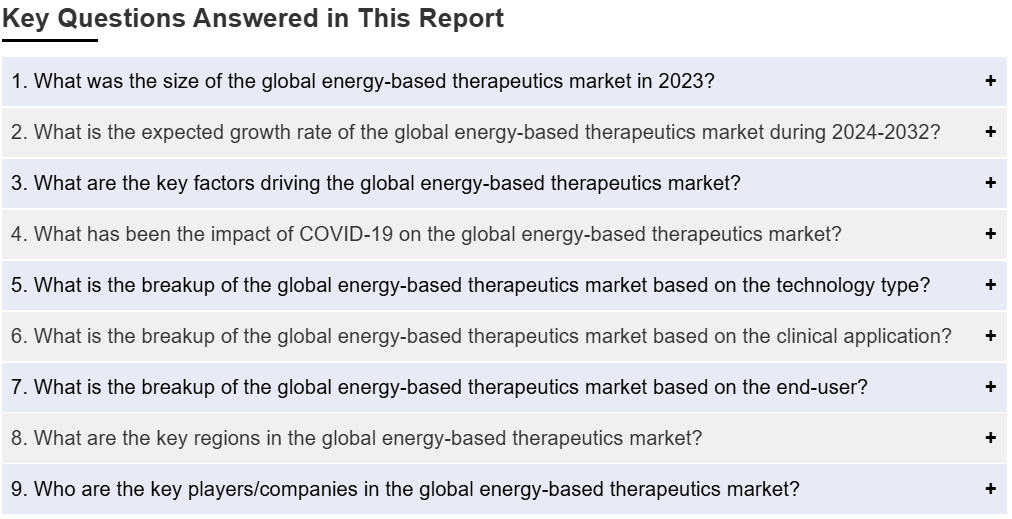Toggle the plus icon for the COVID-19 question
This screenshot has height=519, width=1012.
click(x=991, y=234)
